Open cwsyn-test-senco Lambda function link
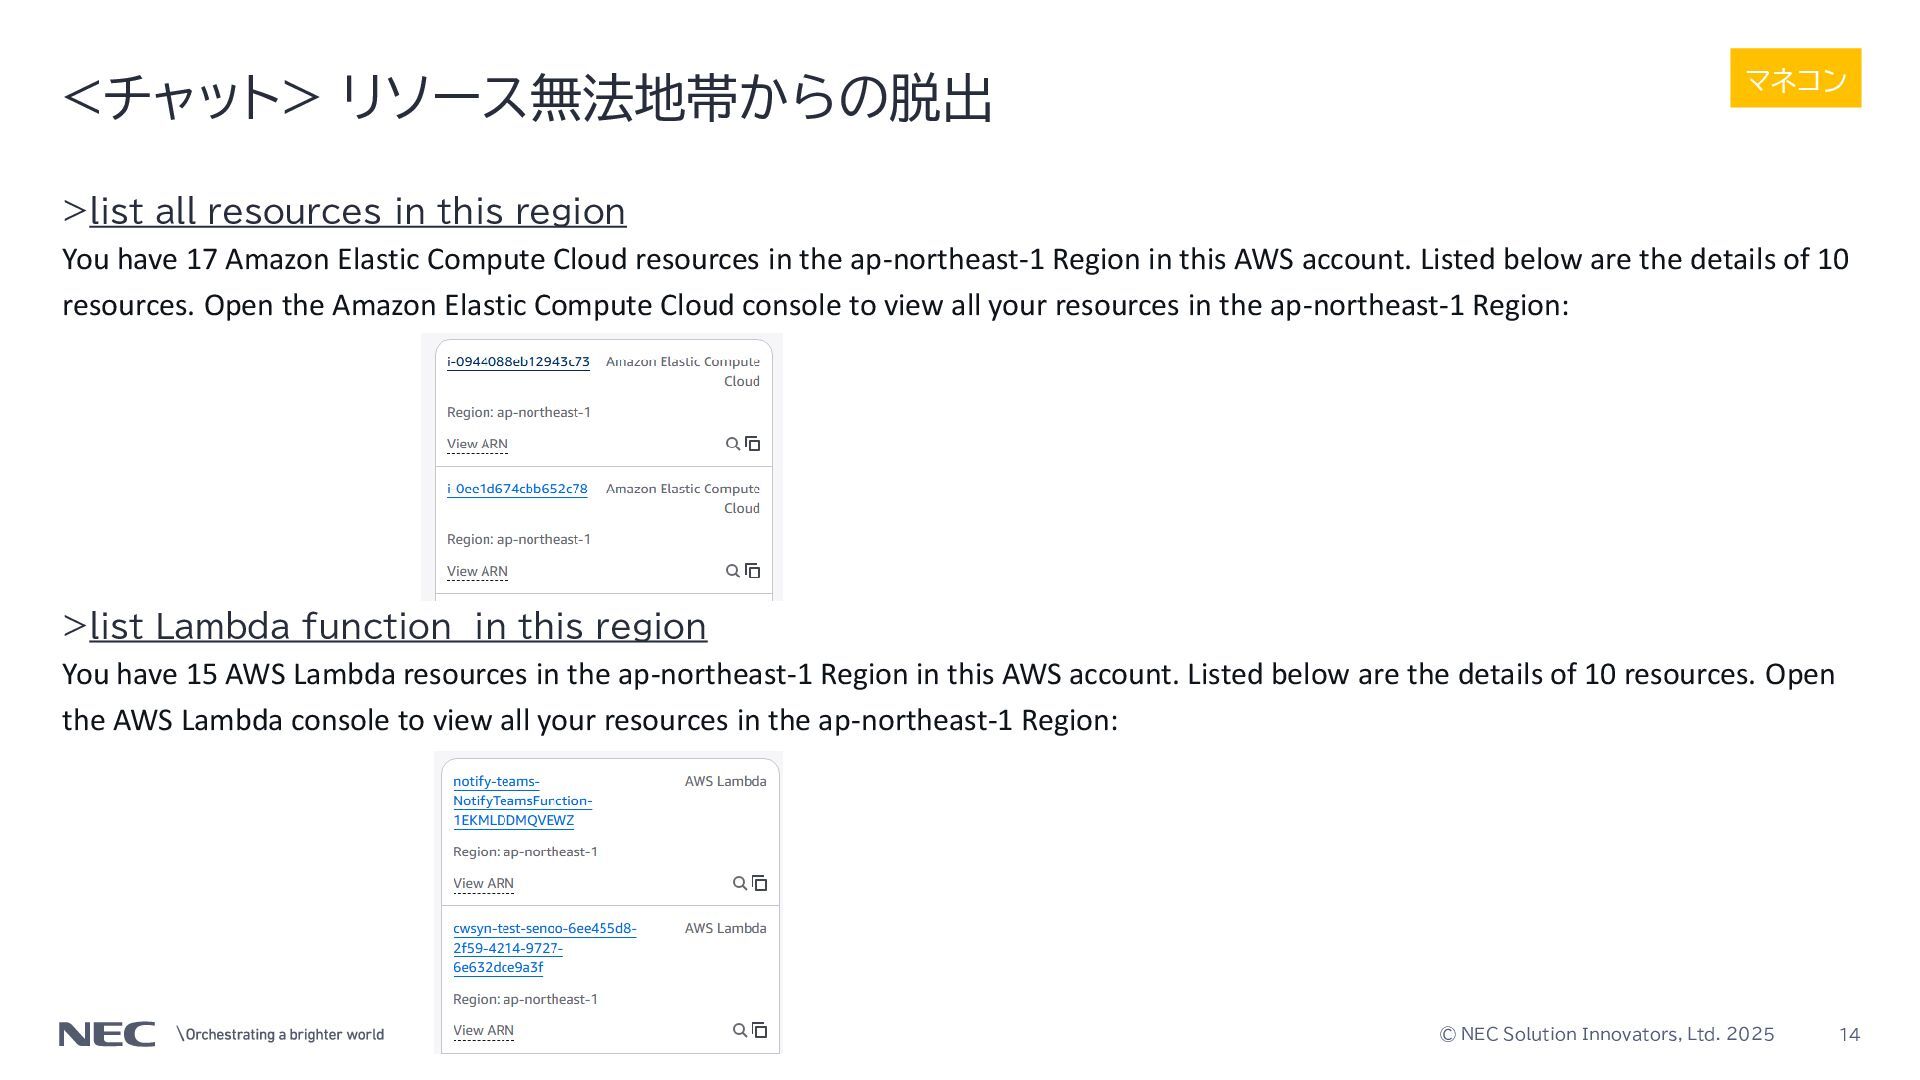Viewport: 1920px width, 1080px height. (x=544, y=948)
